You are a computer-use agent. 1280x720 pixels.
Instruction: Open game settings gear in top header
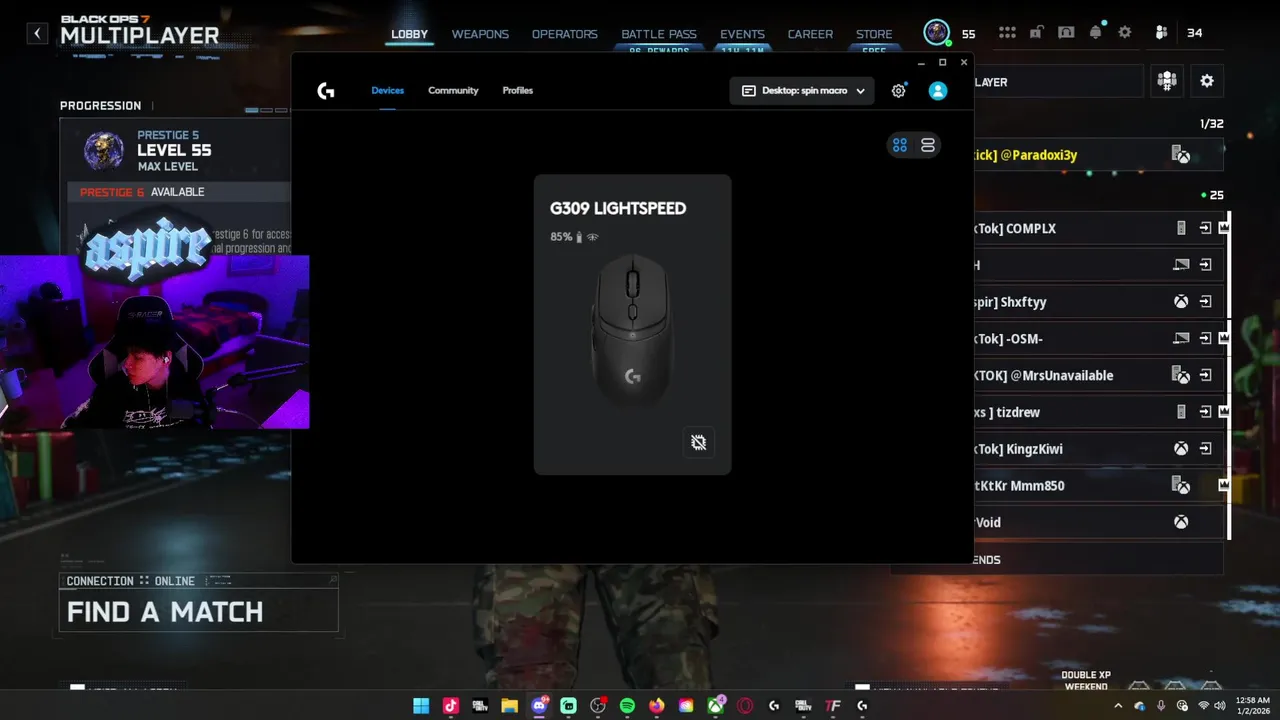[1125, 33]
